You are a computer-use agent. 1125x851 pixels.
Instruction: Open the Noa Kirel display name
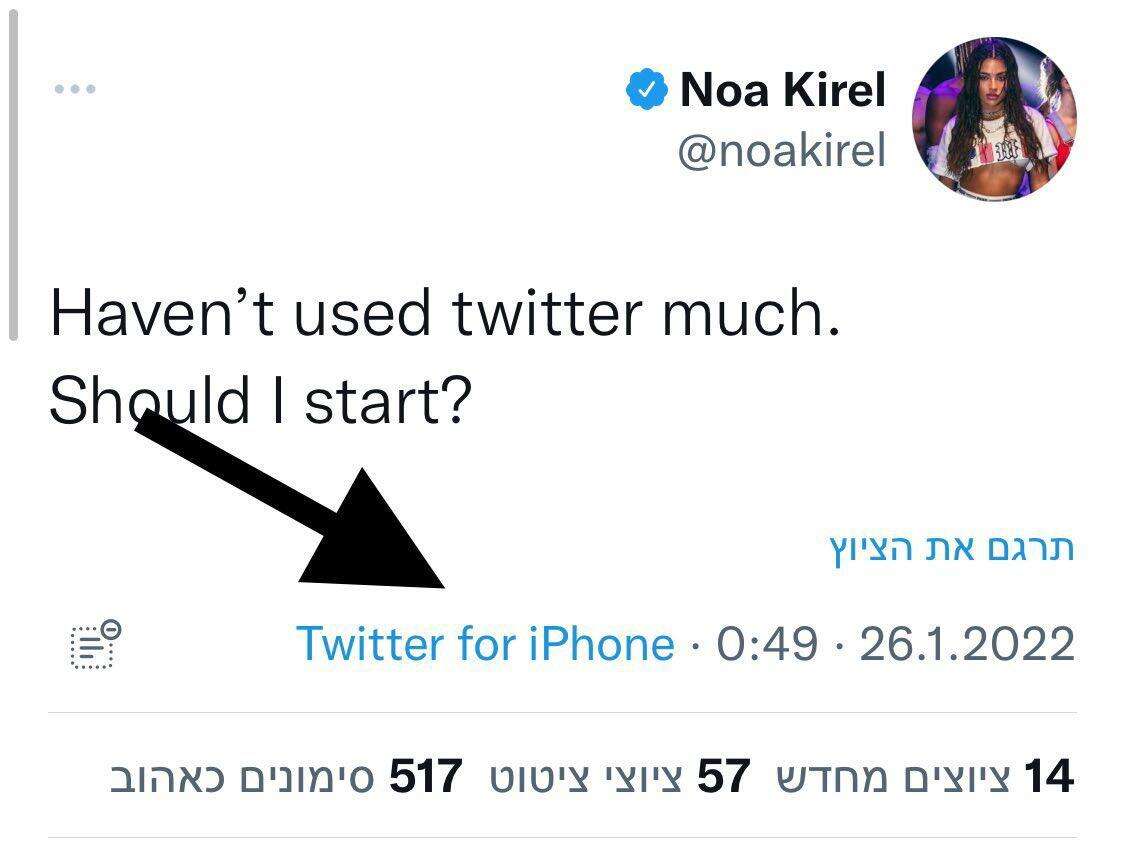click(x=783, y=91)
